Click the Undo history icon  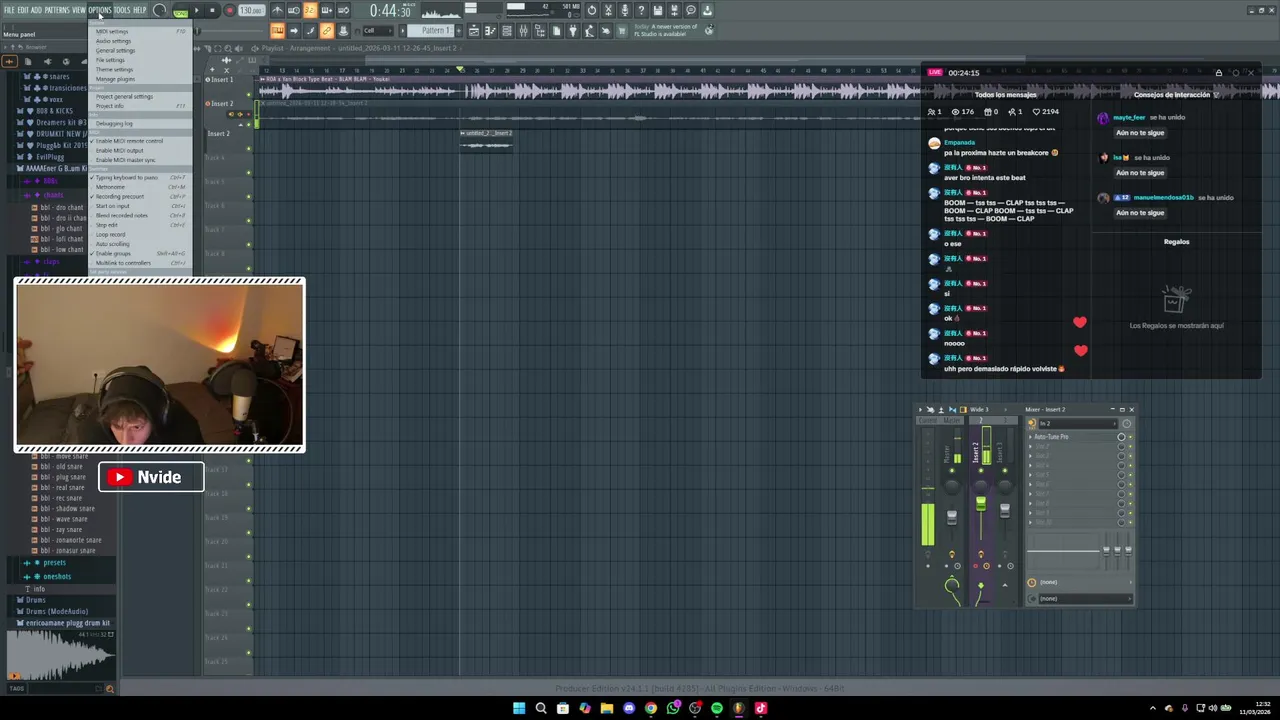(592, 10)
